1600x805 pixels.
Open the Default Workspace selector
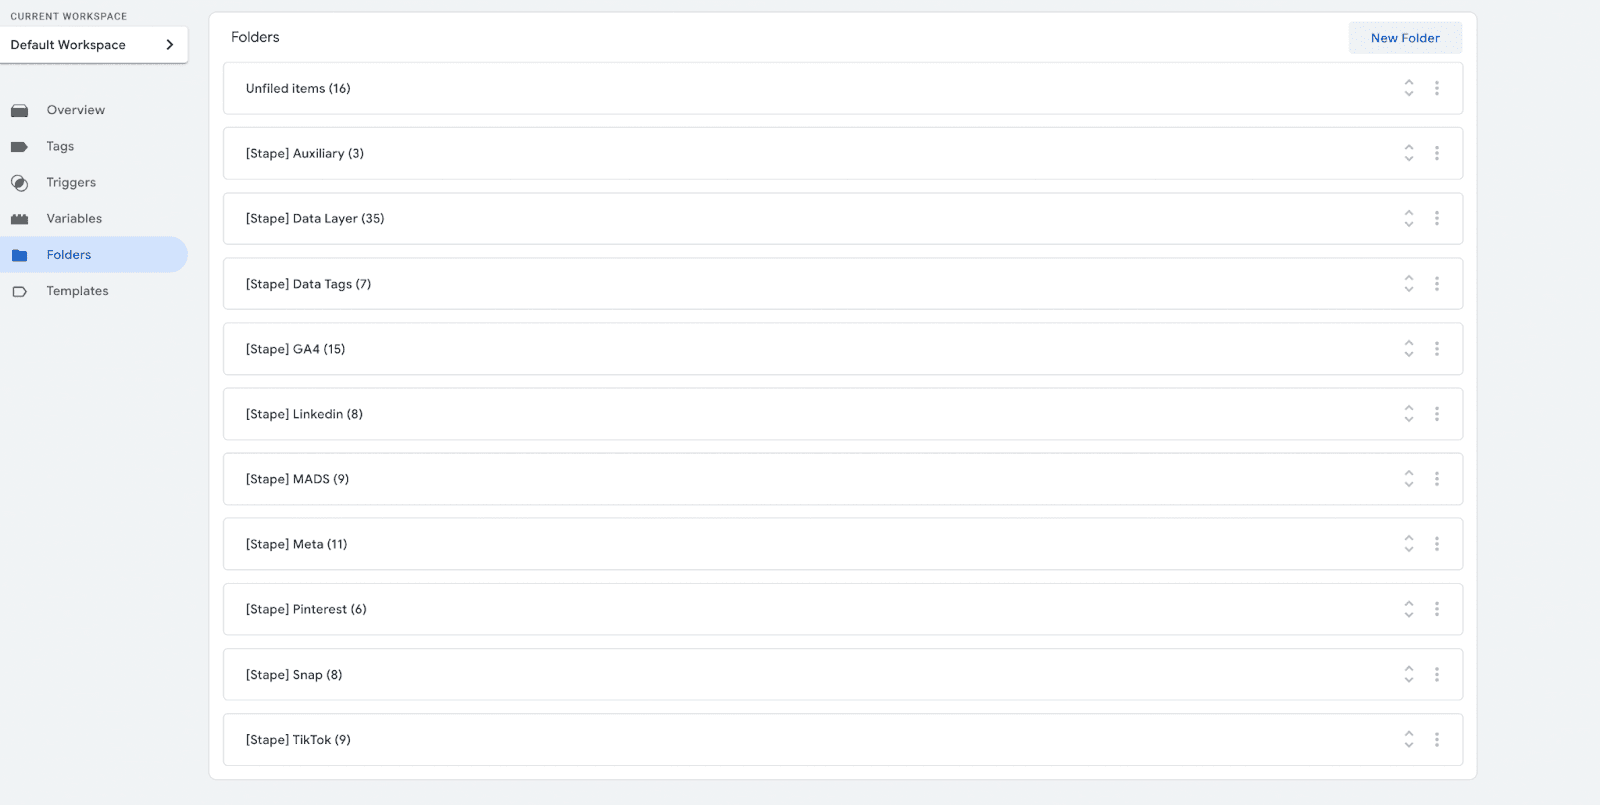pos(94,45)
